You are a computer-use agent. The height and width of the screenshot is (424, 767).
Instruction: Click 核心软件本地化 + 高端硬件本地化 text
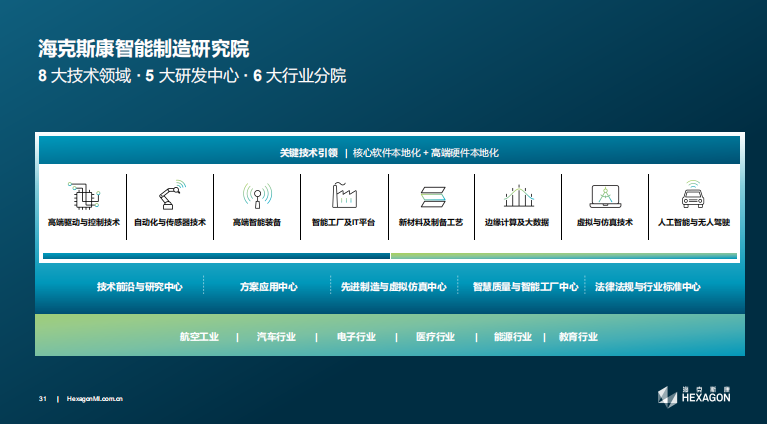click(426, 153)
